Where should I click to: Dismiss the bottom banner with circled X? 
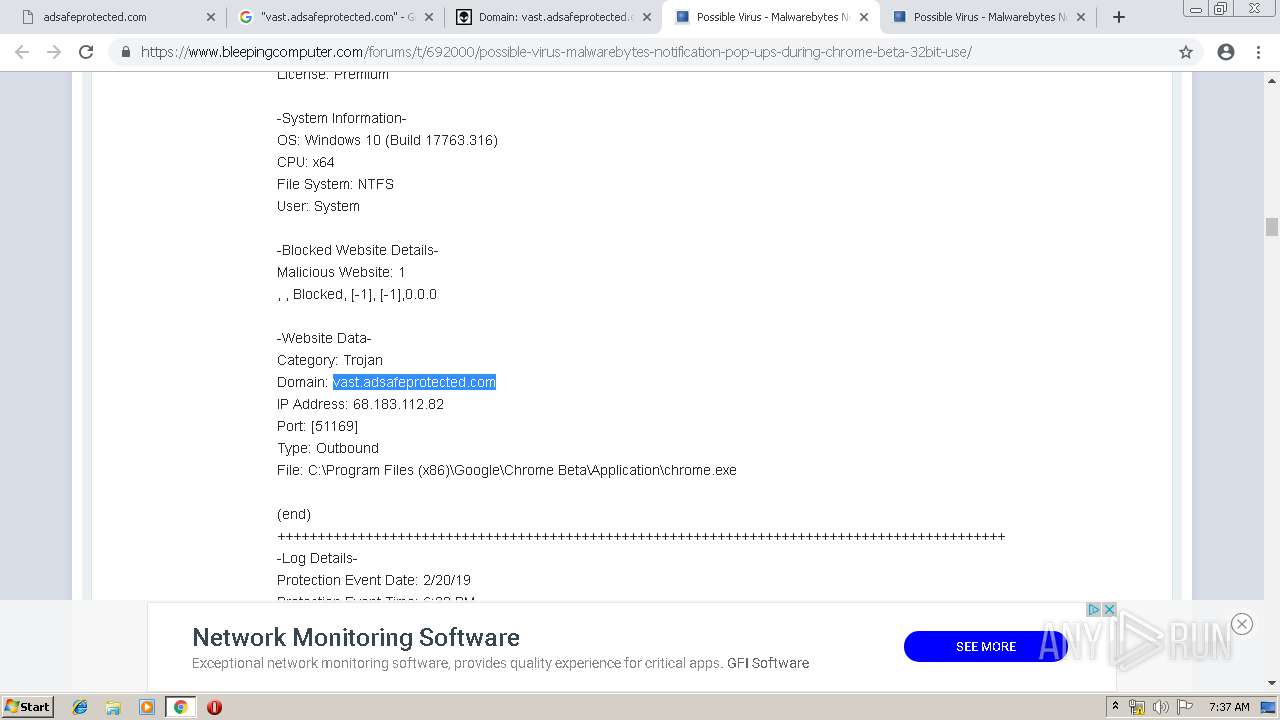click(x=1242, y=624)
